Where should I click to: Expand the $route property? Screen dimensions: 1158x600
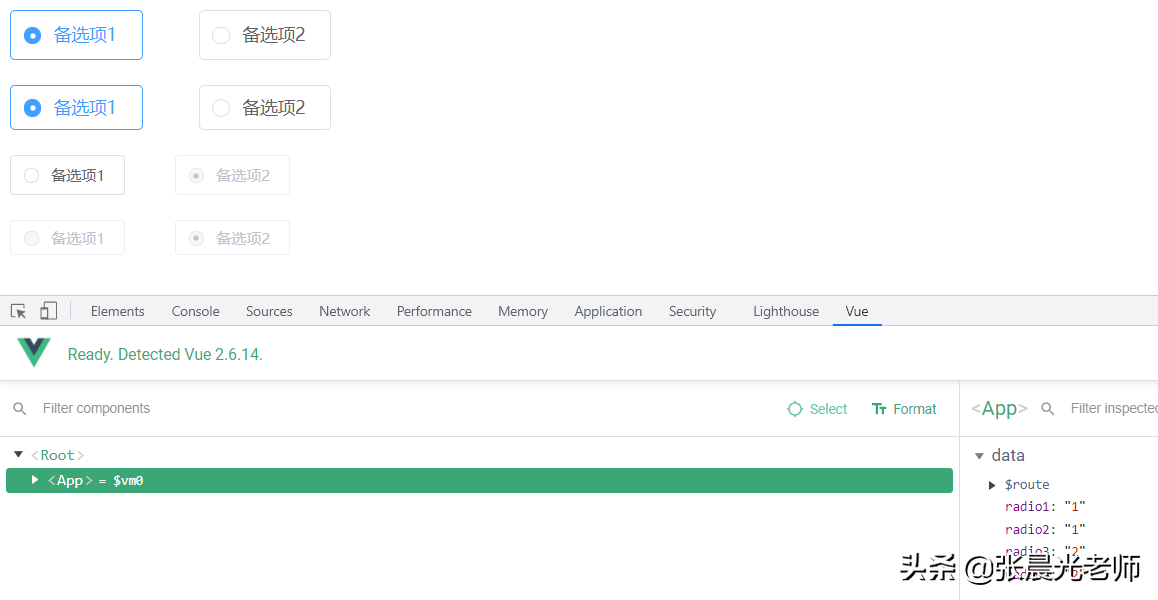click(993, 485)
